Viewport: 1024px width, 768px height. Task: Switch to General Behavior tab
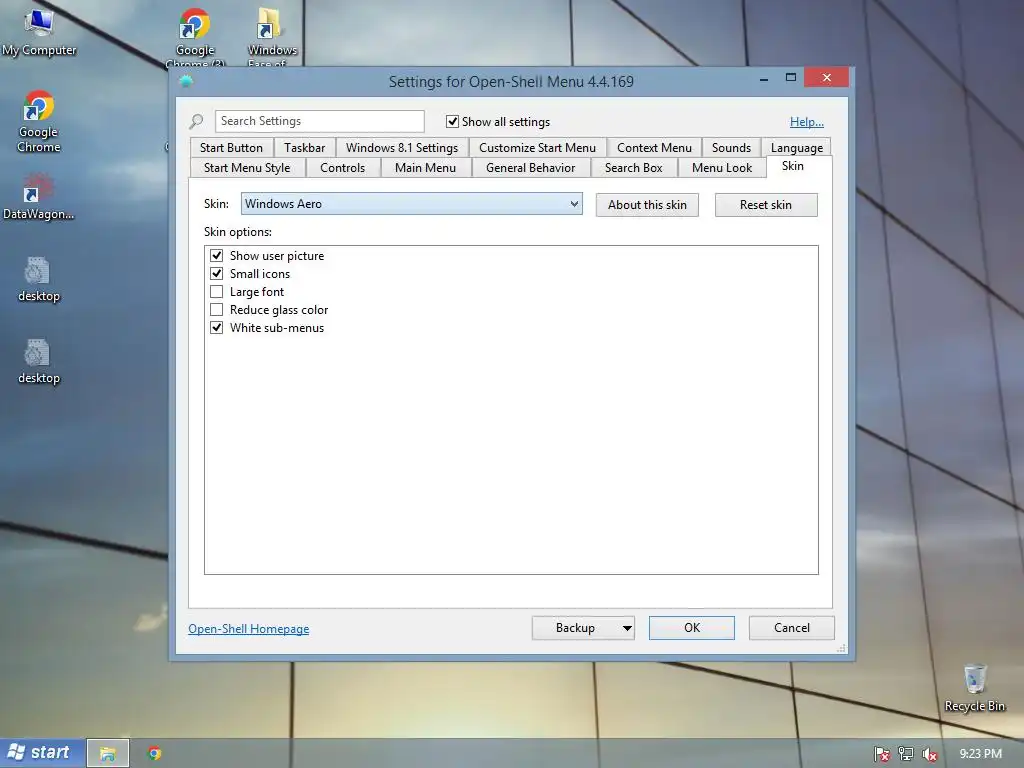point(530,168)
